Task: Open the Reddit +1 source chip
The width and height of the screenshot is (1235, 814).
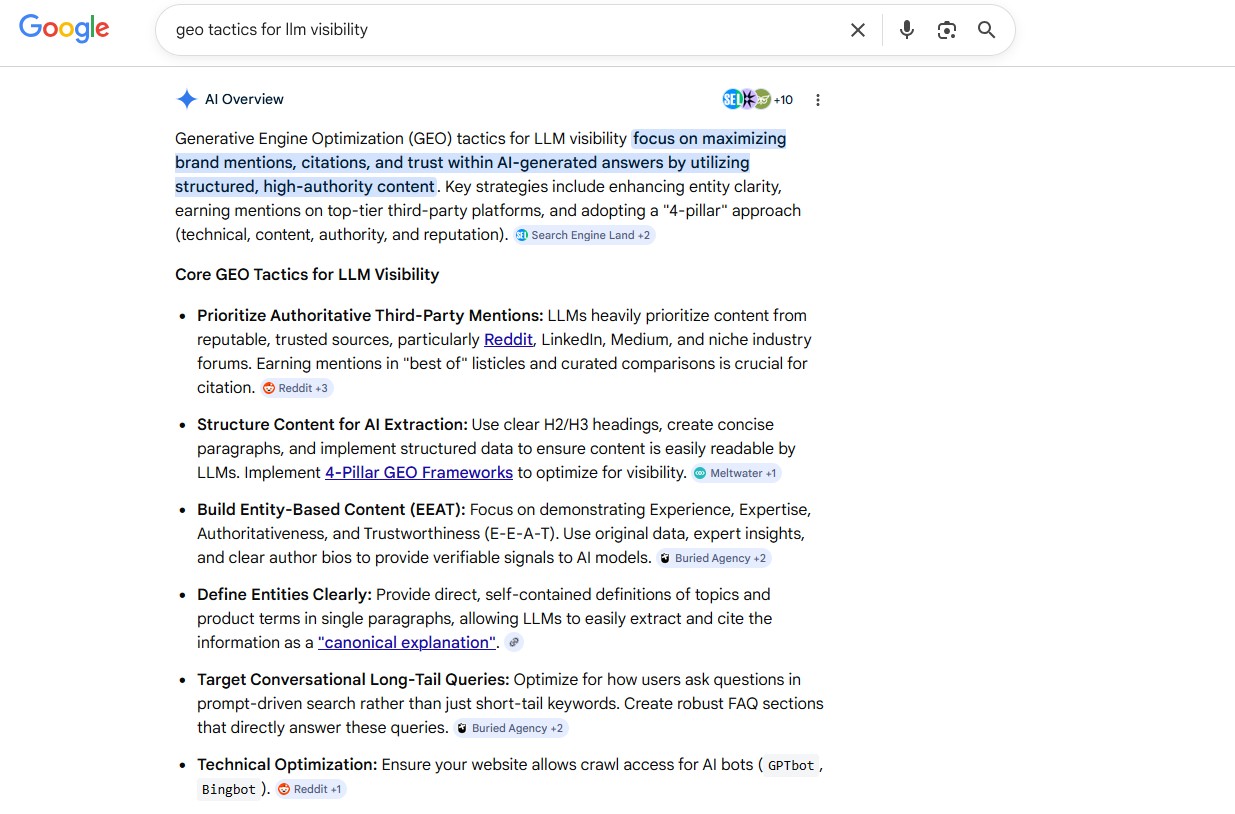Action: [310, 789]
